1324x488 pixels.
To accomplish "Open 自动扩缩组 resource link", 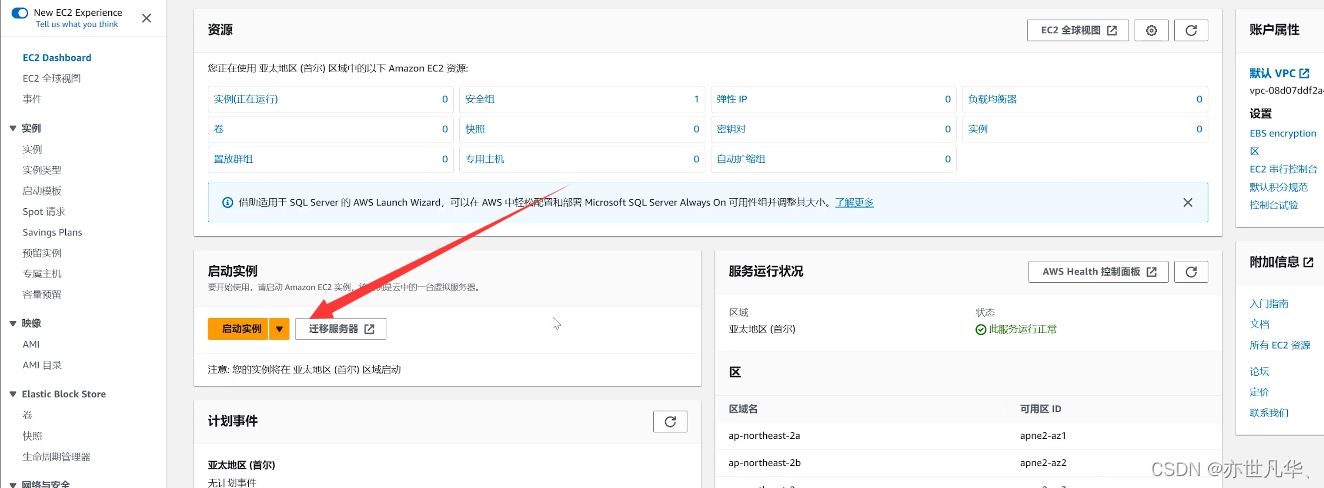I will [x=741, y=159].
